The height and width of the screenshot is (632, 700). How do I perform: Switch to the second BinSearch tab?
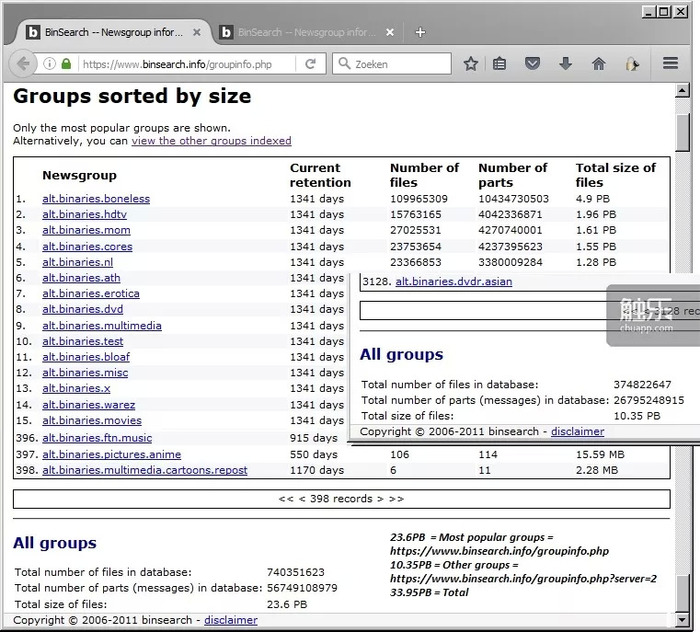coord(308,32)
